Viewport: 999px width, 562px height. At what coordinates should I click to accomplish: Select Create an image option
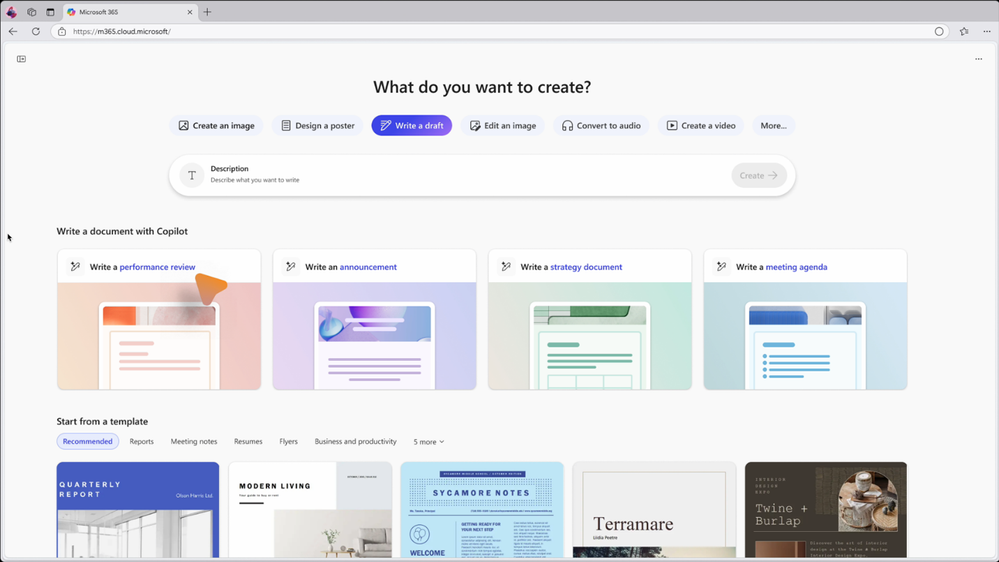(216, 126)
